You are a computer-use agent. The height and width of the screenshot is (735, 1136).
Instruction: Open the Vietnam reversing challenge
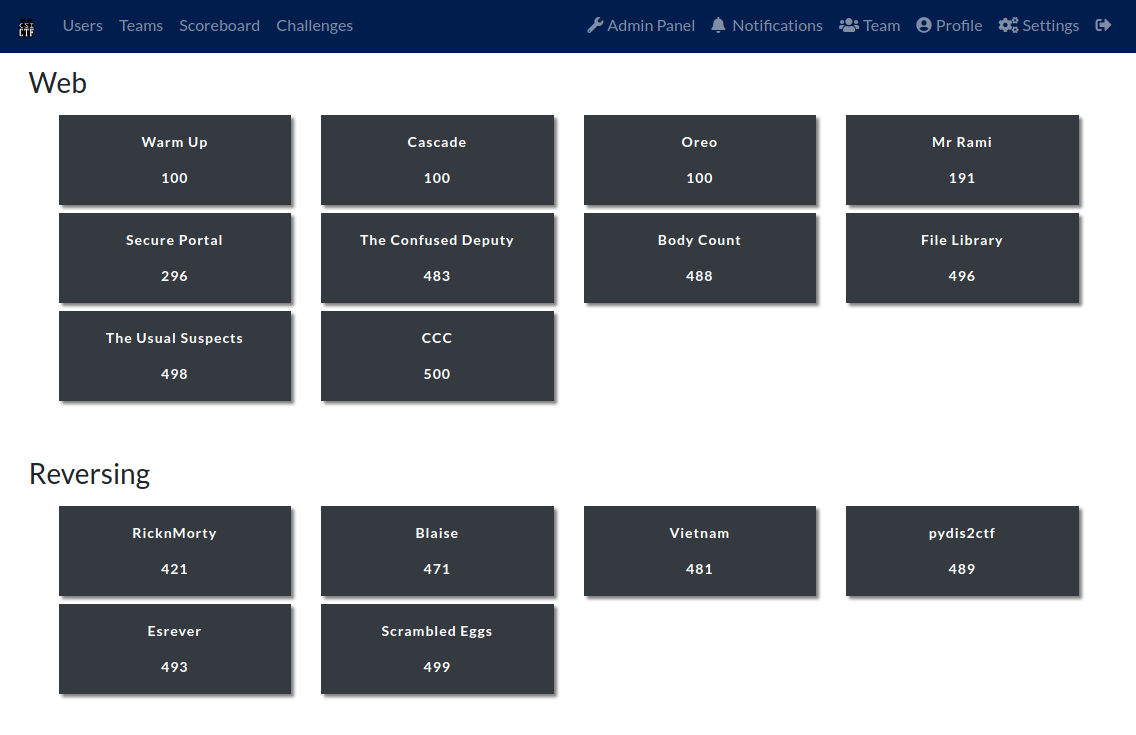coord(699,551)
